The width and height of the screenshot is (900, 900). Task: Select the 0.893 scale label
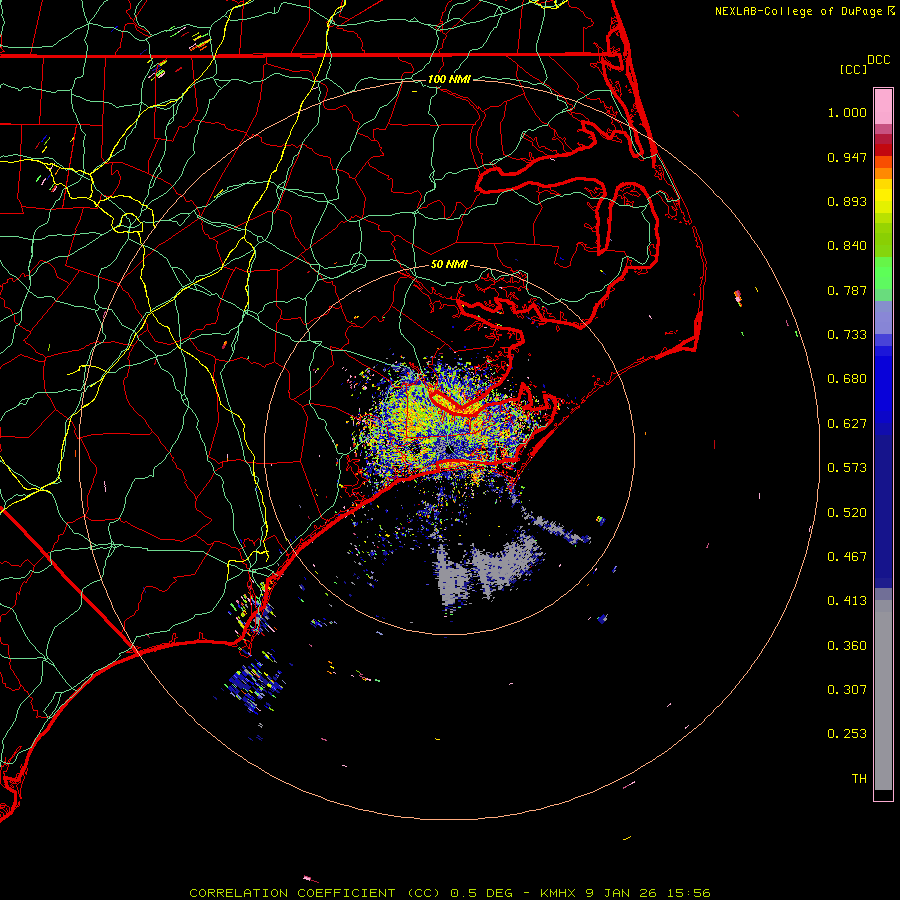click(847, 201)
